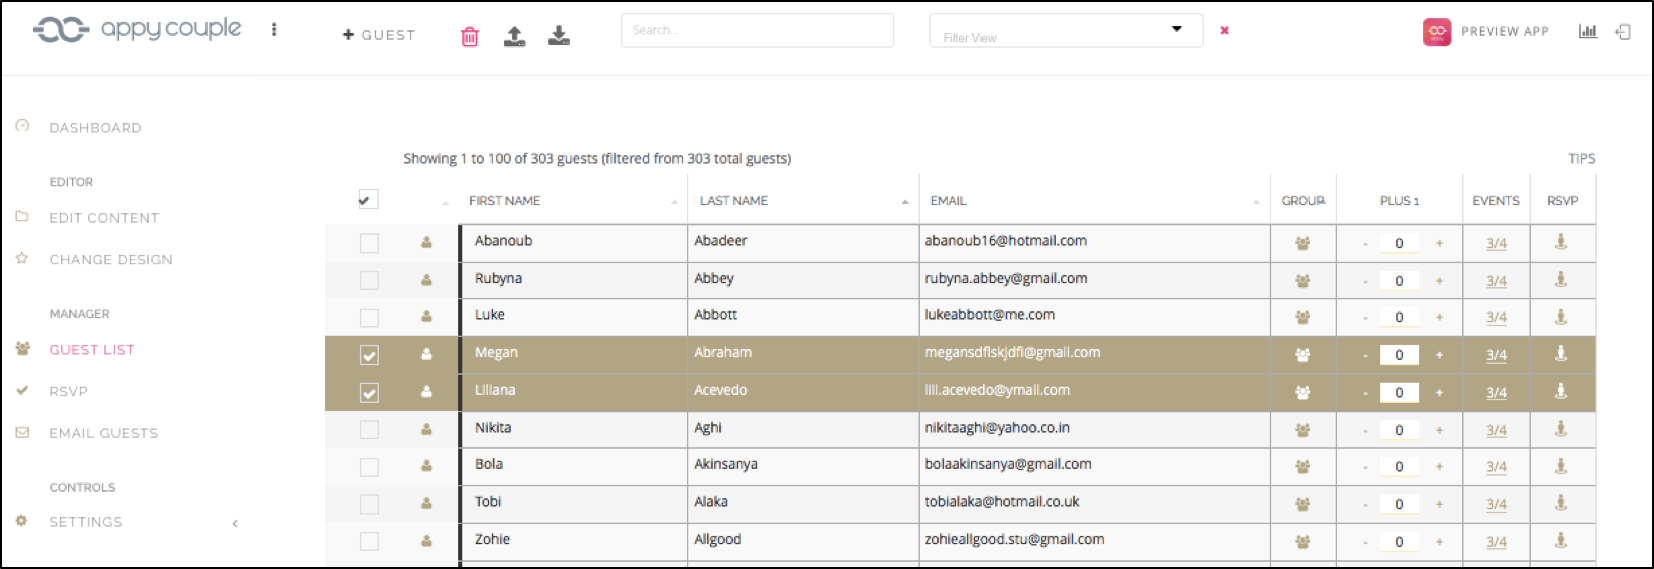The height and width of the screenshot is (569, 1654).
Task: Go to Dashboard in the sidebar
Action: coord(95,128)
